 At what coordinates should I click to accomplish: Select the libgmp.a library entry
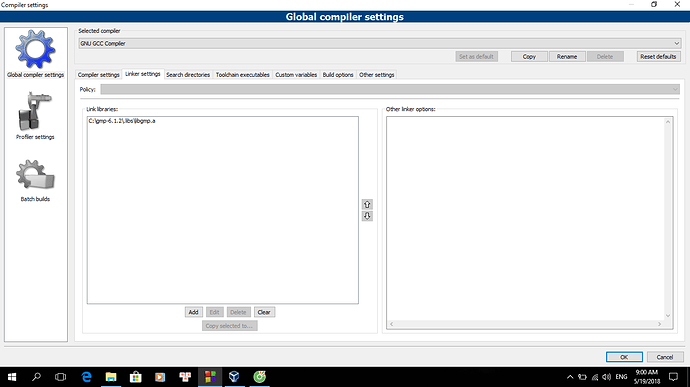click(x=122, y=121)
